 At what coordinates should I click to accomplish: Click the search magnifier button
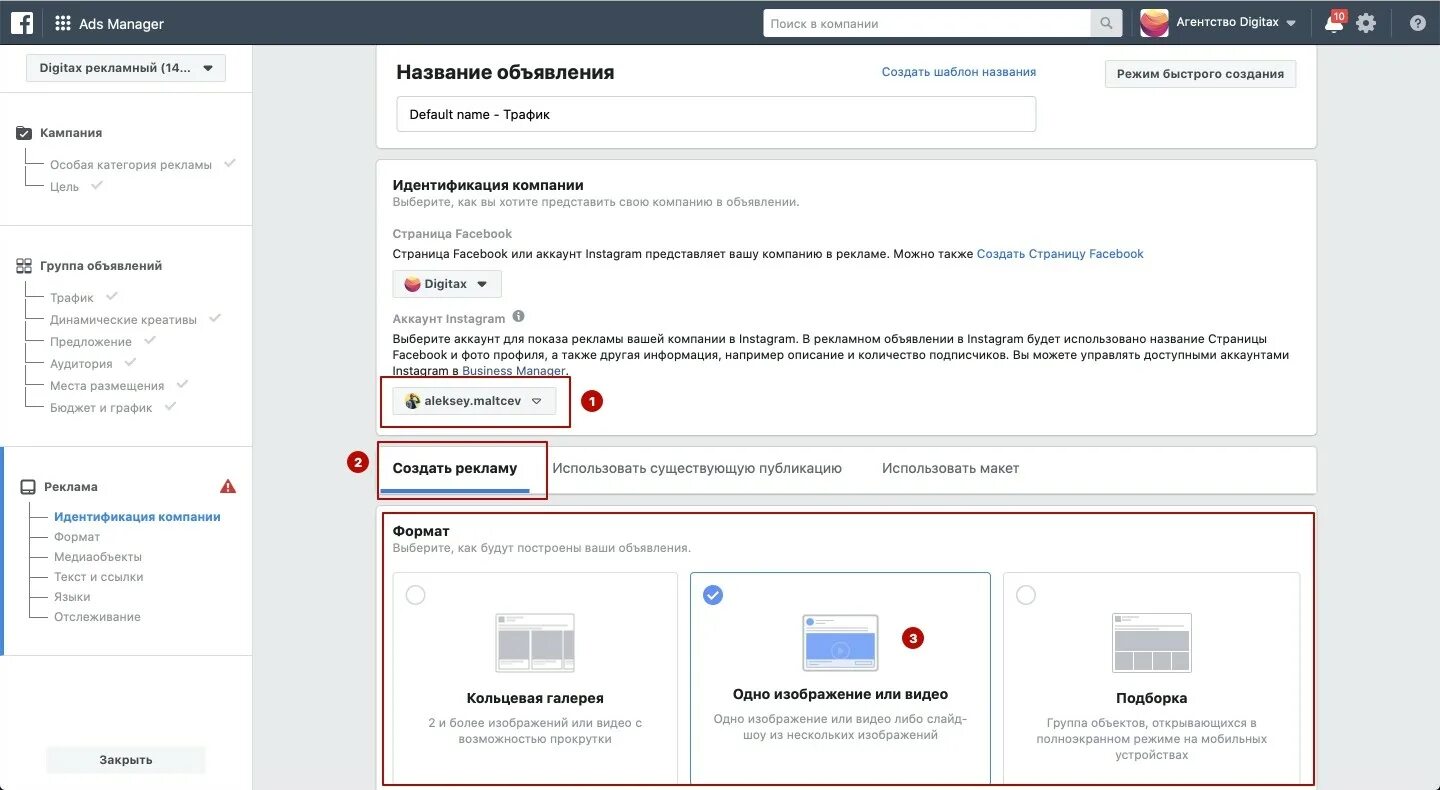pos(1106,23)
